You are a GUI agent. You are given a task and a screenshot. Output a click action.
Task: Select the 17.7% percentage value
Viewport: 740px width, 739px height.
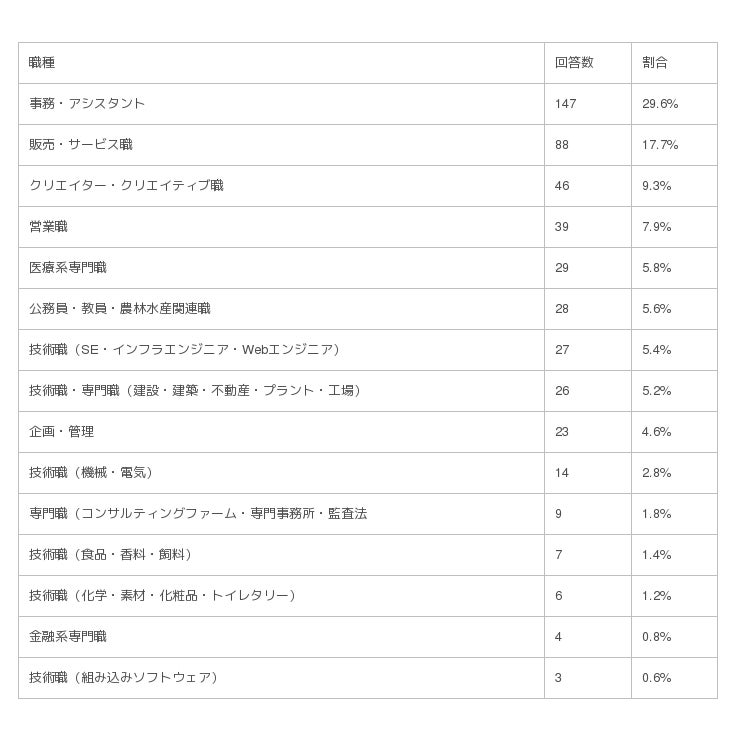(660, 145)
